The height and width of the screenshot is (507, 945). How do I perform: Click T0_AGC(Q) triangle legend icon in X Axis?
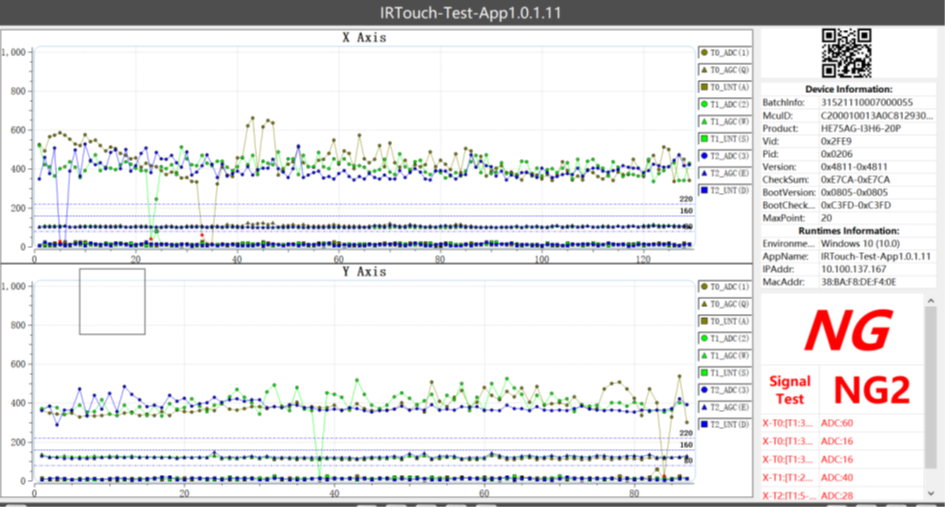pos(705,69)
